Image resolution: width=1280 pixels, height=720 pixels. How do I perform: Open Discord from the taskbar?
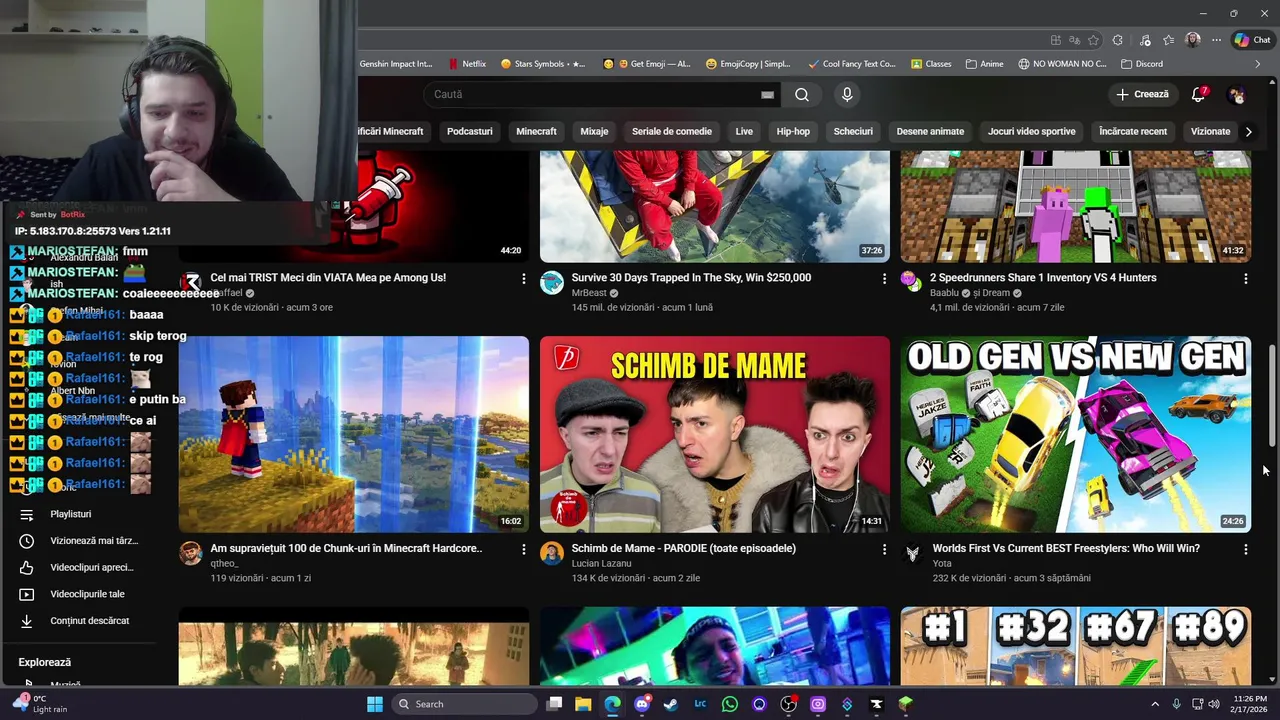(x=642, y=704)
